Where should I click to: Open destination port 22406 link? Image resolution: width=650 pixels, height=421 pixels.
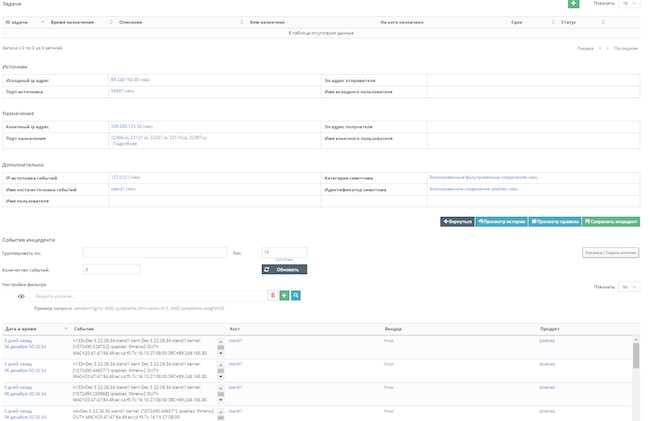coord(117,137)
